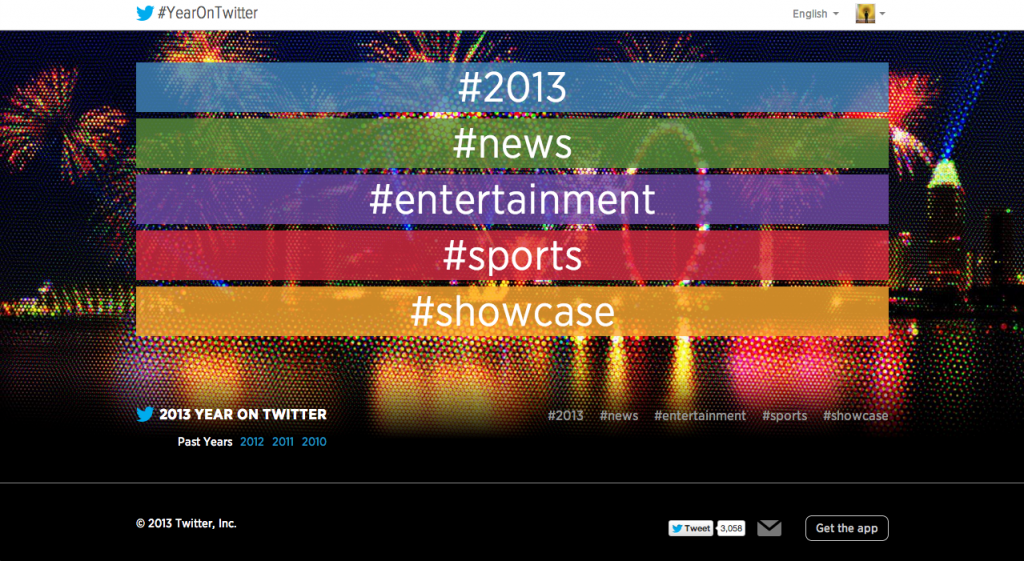The image size is (1024, 561).
Task: Open the red #sports banner
Action: (x=512, y=255)
